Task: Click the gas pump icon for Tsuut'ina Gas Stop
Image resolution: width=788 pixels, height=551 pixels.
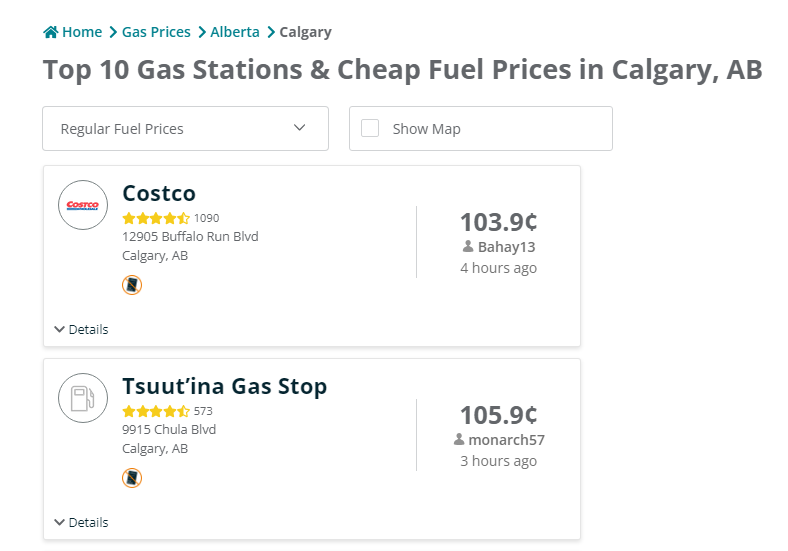Action: tap(83, 398)
